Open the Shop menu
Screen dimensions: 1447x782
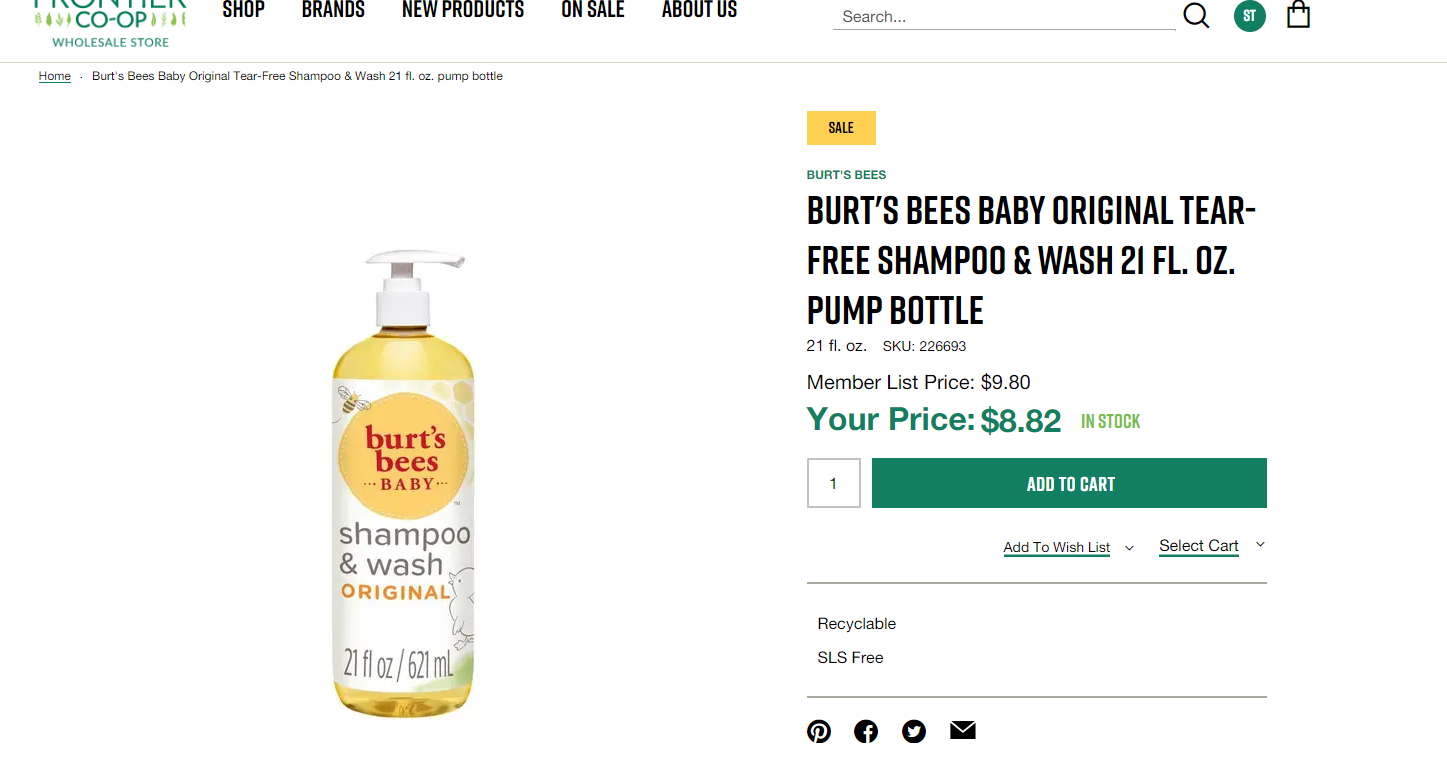[243, 10]
